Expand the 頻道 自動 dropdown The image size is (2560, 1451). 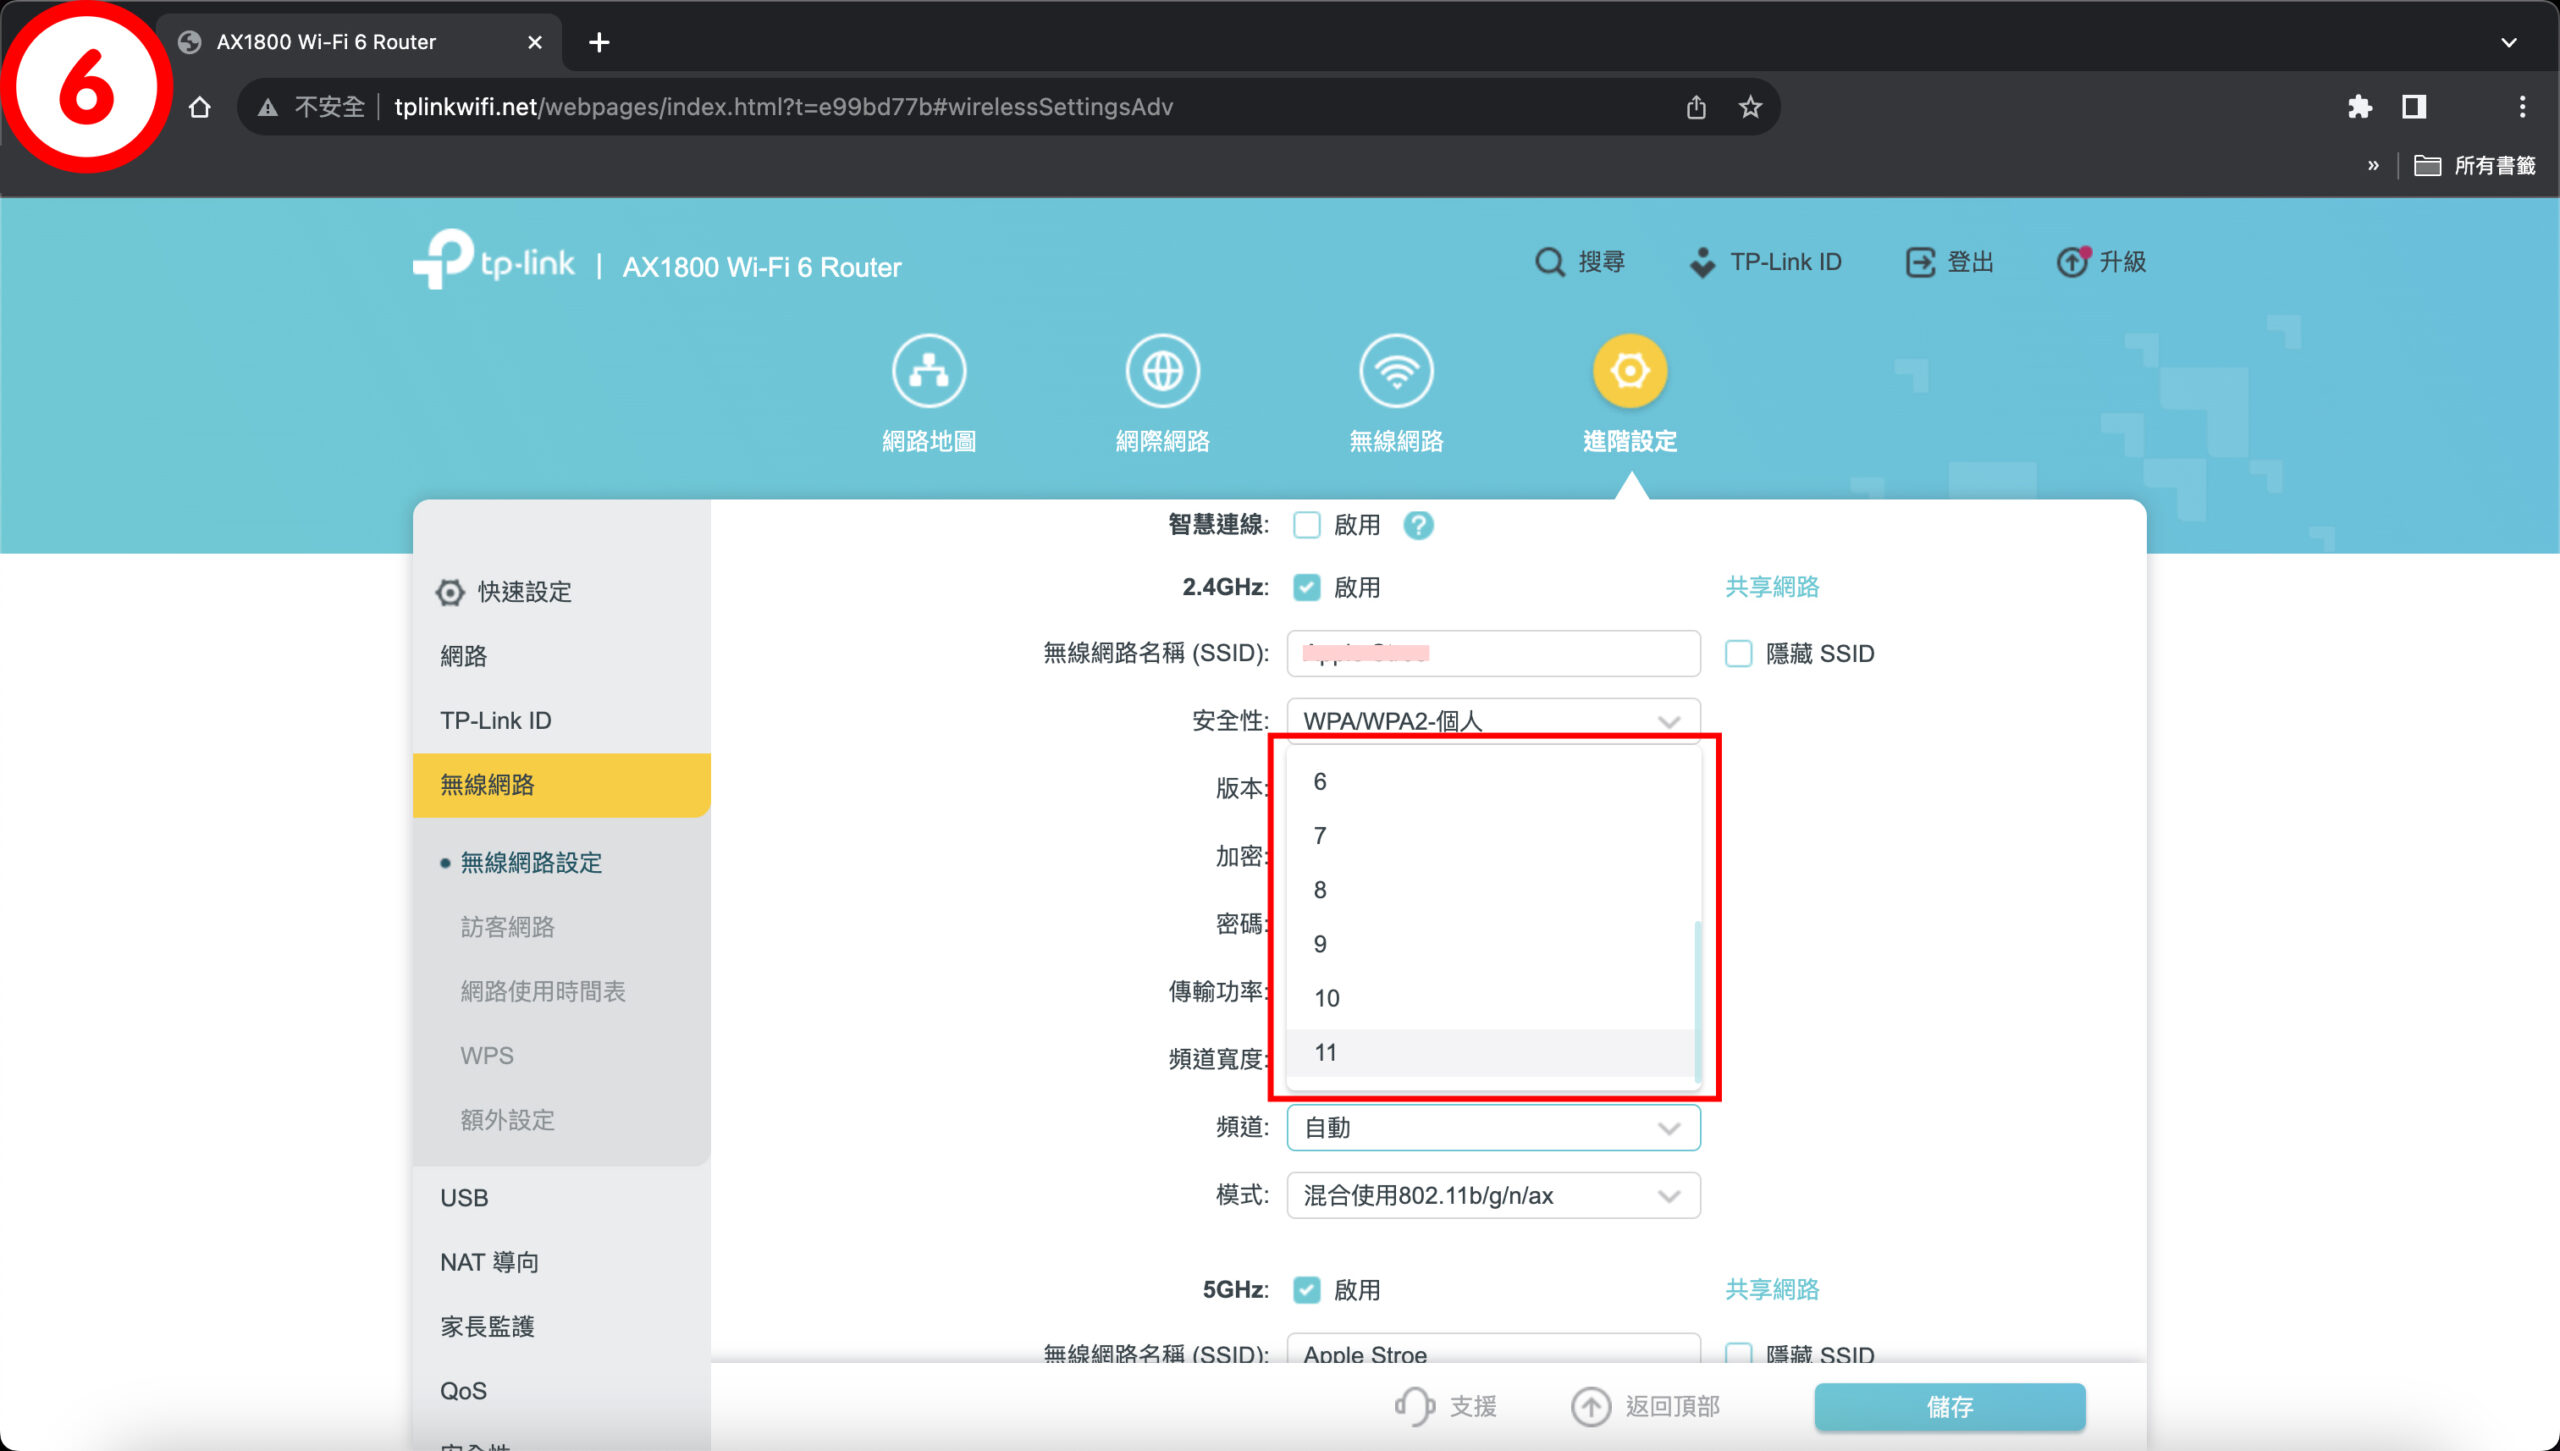(1493, 1128)
